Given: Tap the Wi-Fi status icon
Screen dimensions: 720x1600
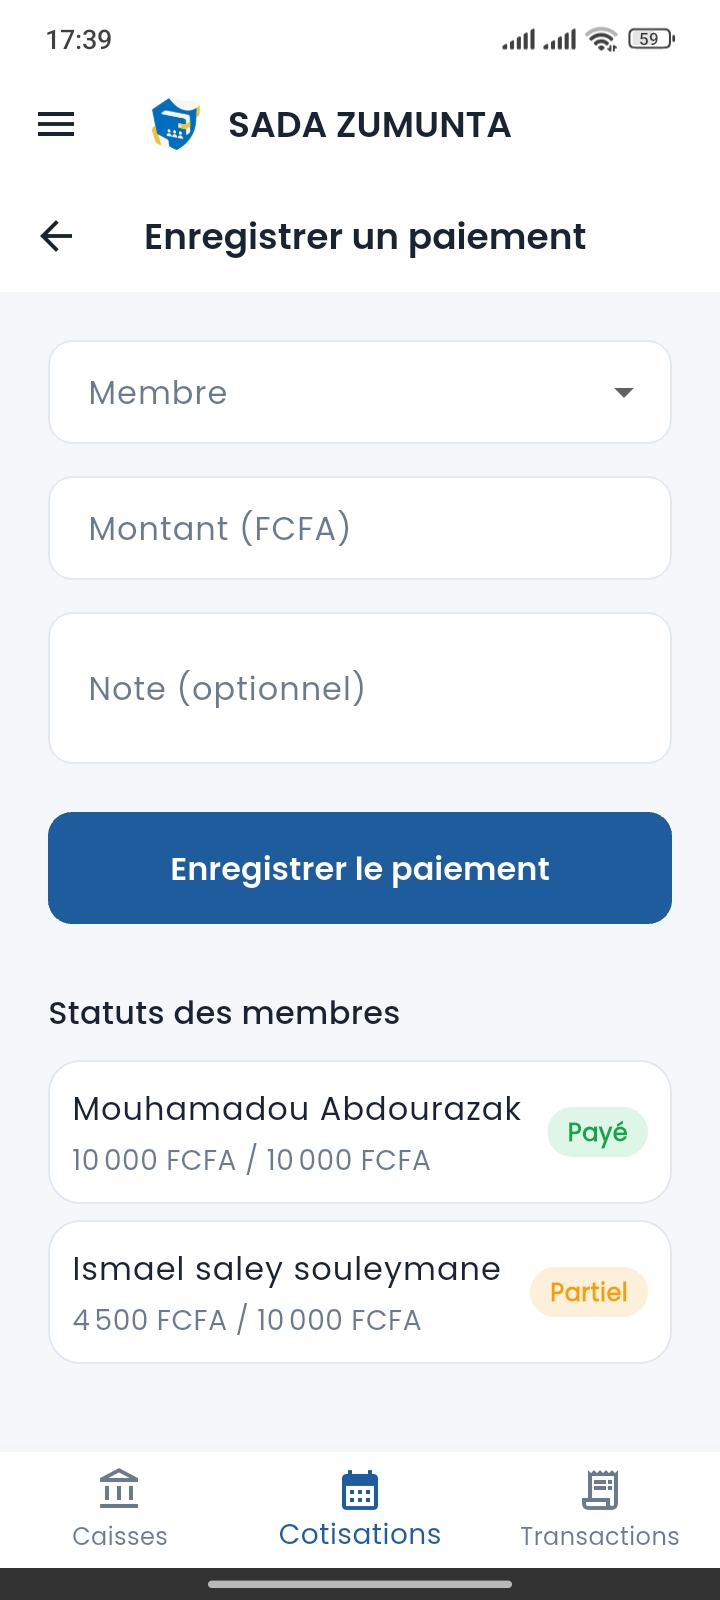Looking at the screenshot, I should [x=602, y=39].
